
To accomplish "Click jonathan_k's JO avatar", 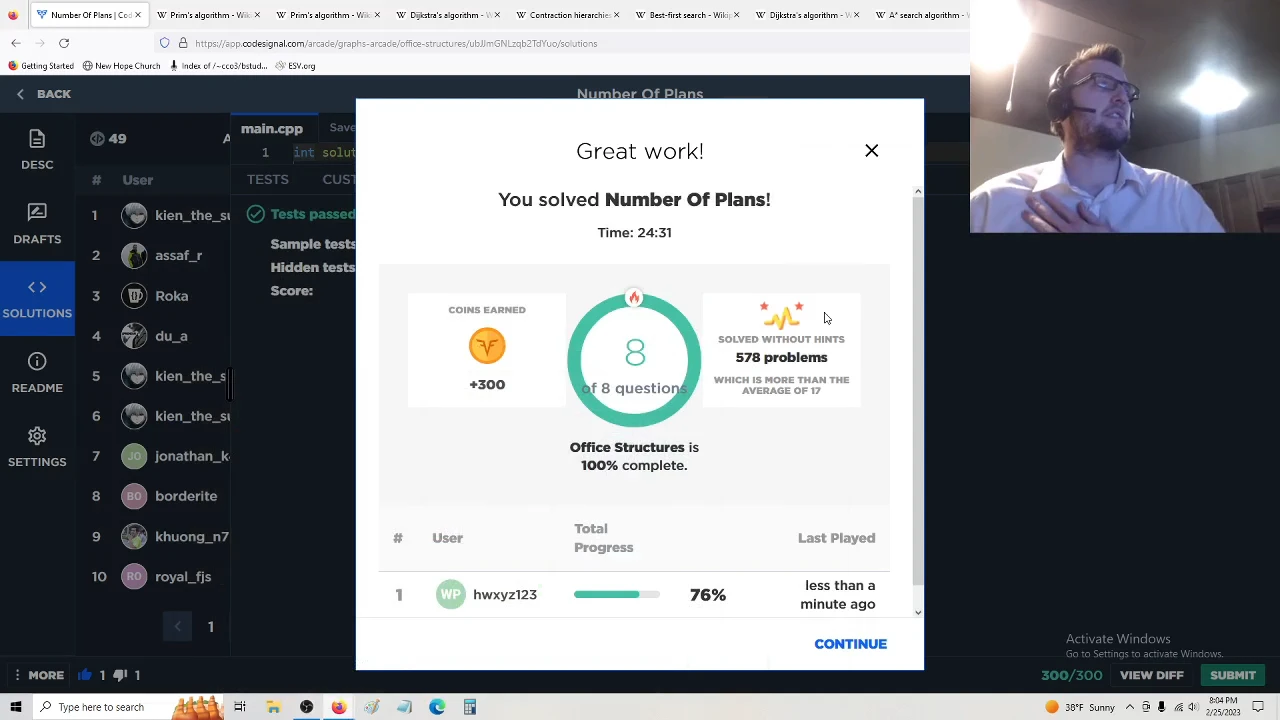I will point(134,456).
